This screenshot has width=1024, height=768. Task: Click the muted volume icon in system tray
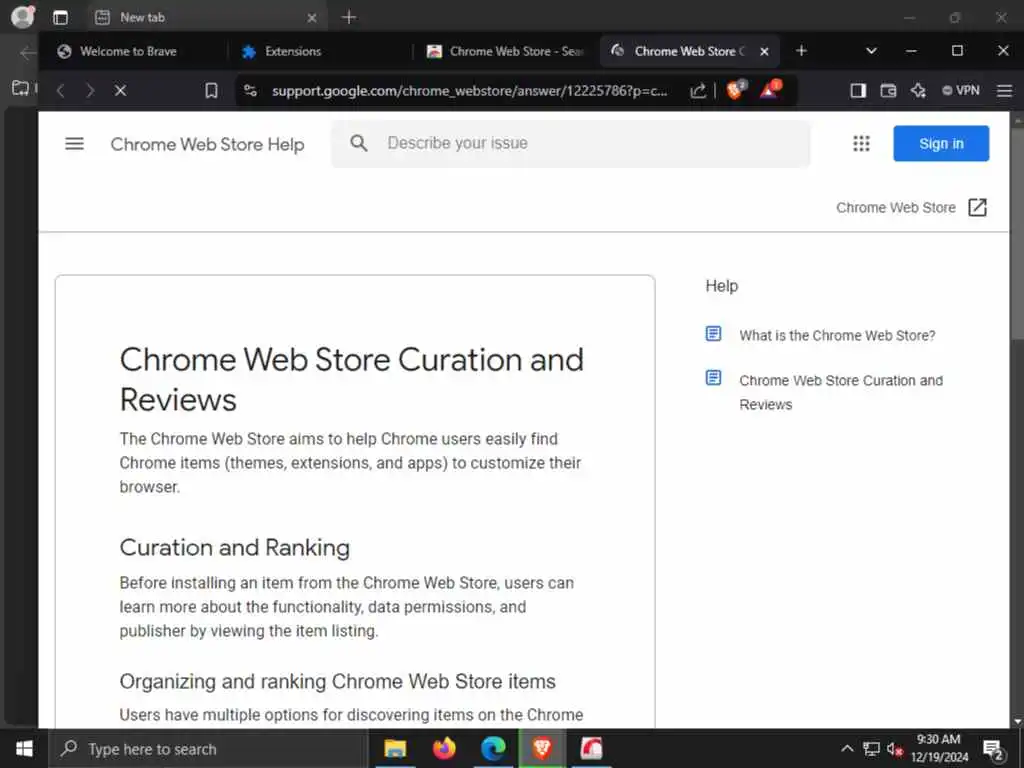pyautogui.click(x=895, y=749)
